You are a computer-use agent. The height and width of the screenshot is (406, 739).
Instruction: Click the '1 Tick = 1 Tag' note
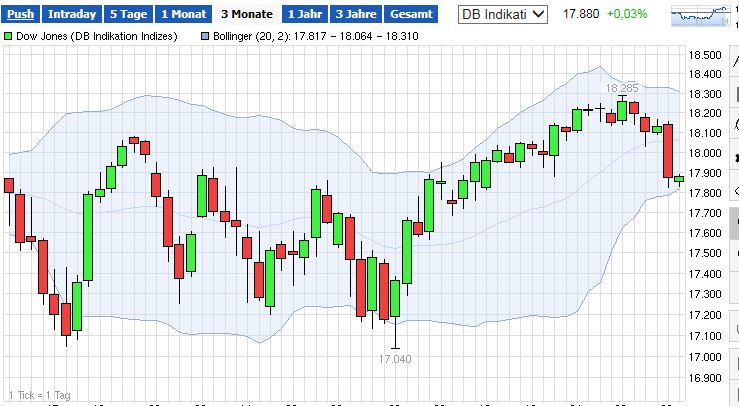point(40,395)
